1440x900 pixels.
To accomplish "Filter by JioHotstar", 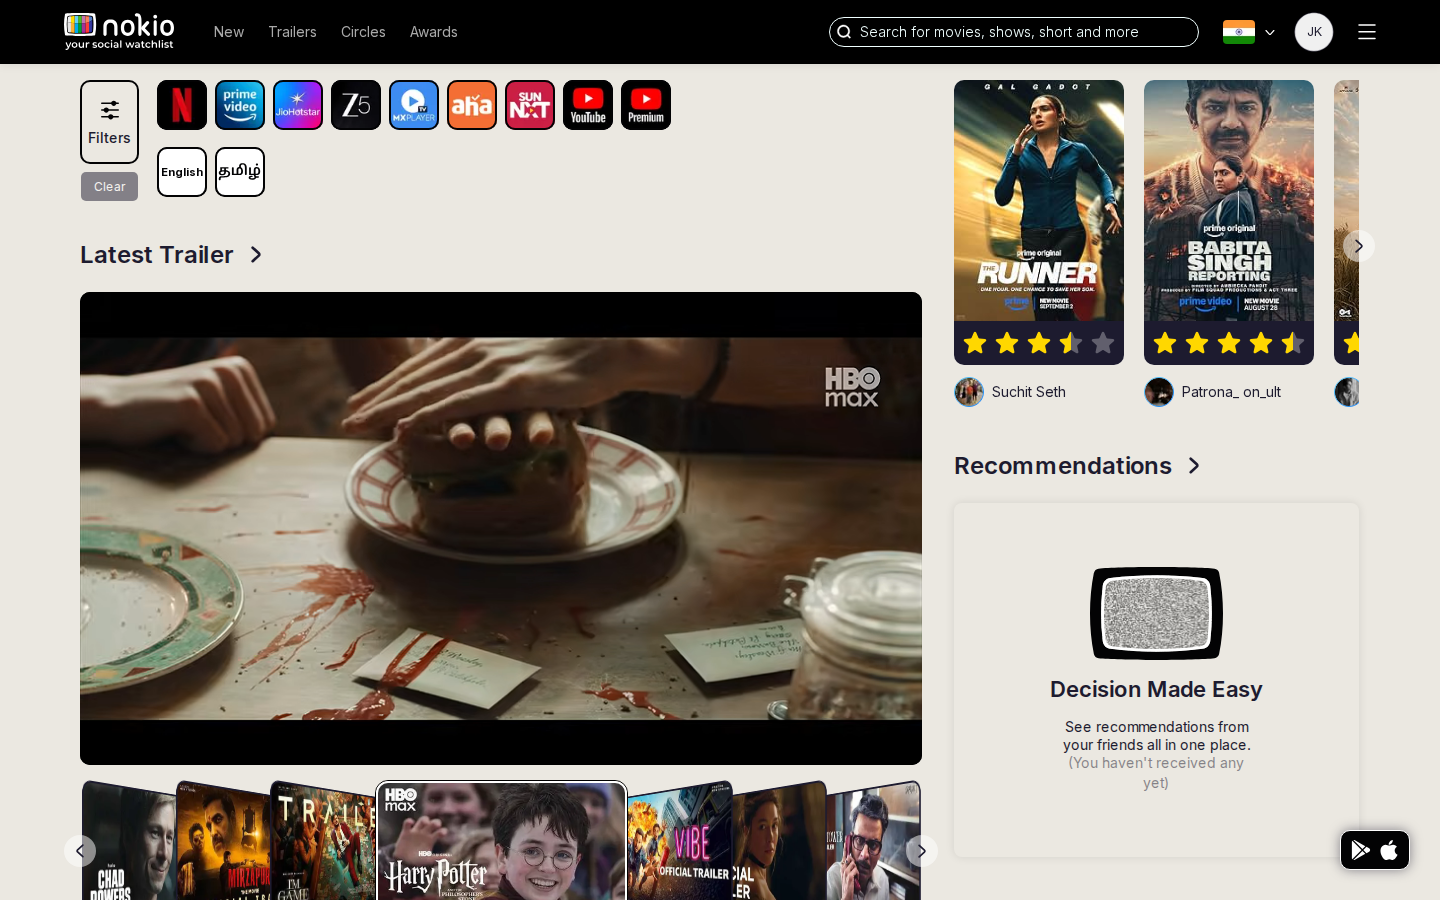I will [x=298, y=105].
